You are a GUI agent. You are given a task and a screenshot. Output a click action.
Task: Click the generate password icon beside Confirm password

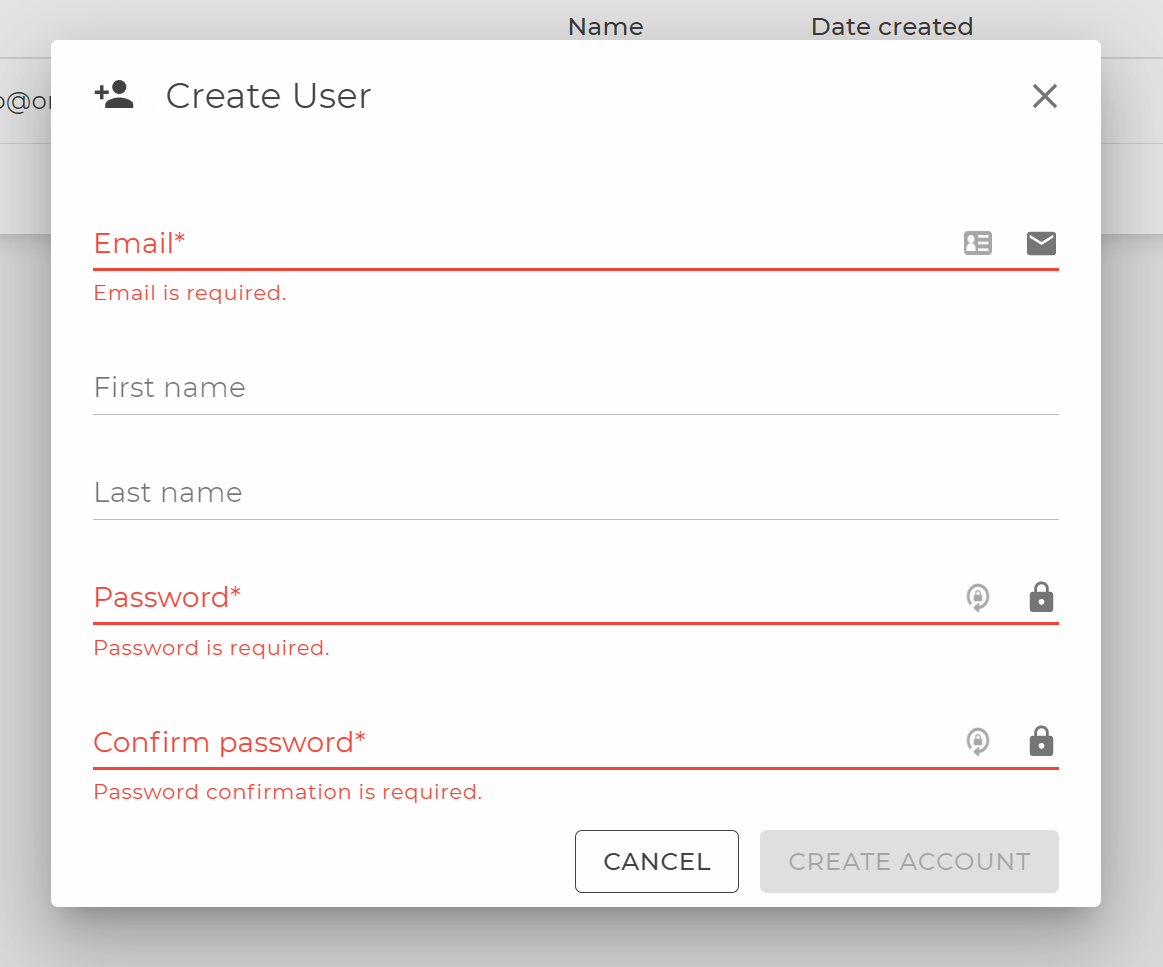pyautogui.click(x=978, y=742)
